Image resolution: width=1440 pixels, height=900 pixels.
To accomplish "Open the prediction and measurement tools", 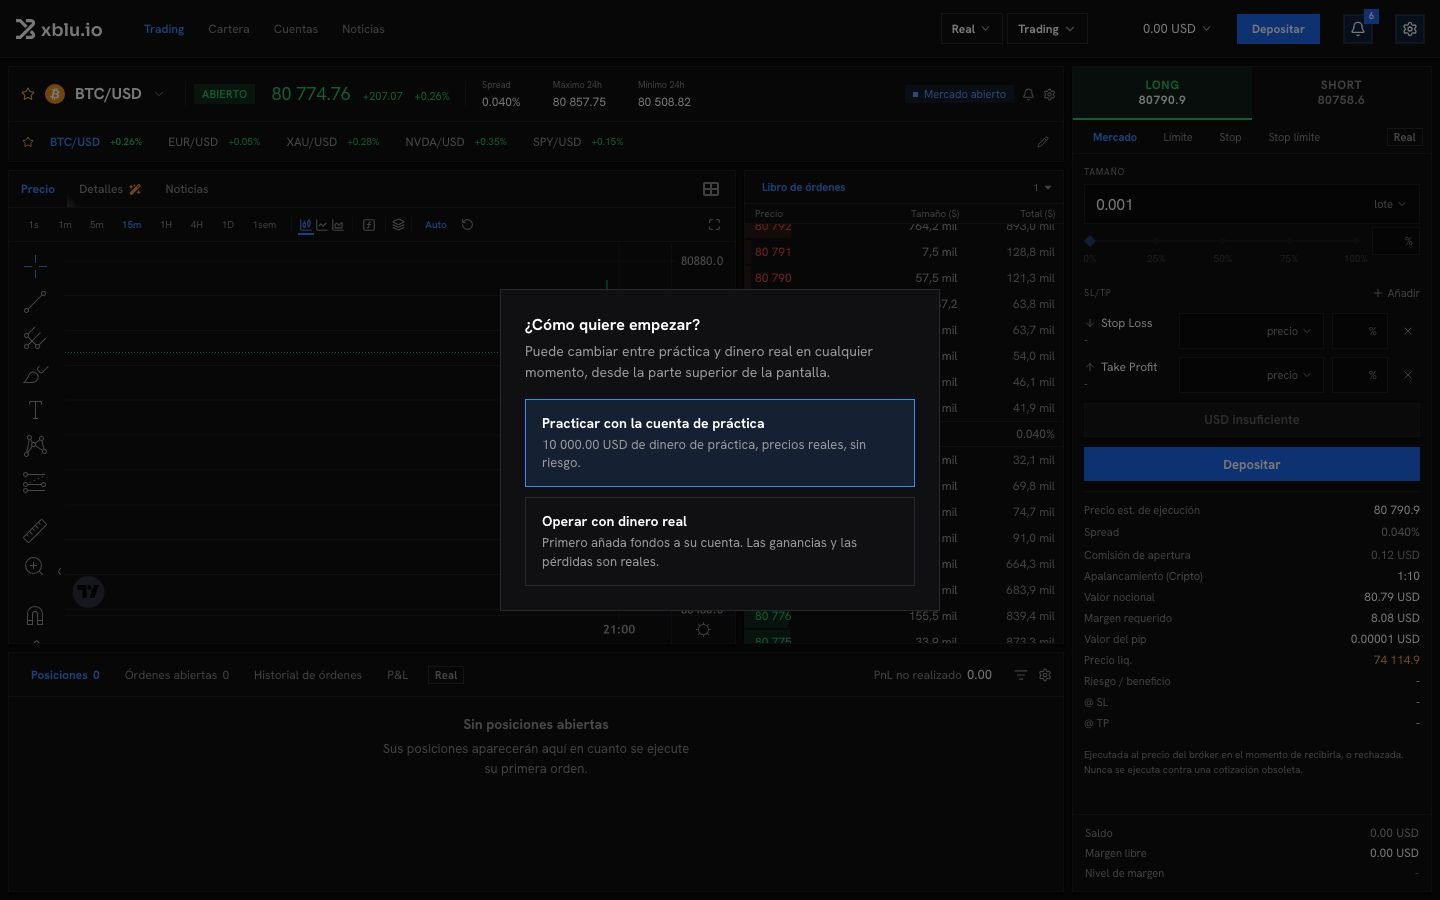I will [35, 483].
